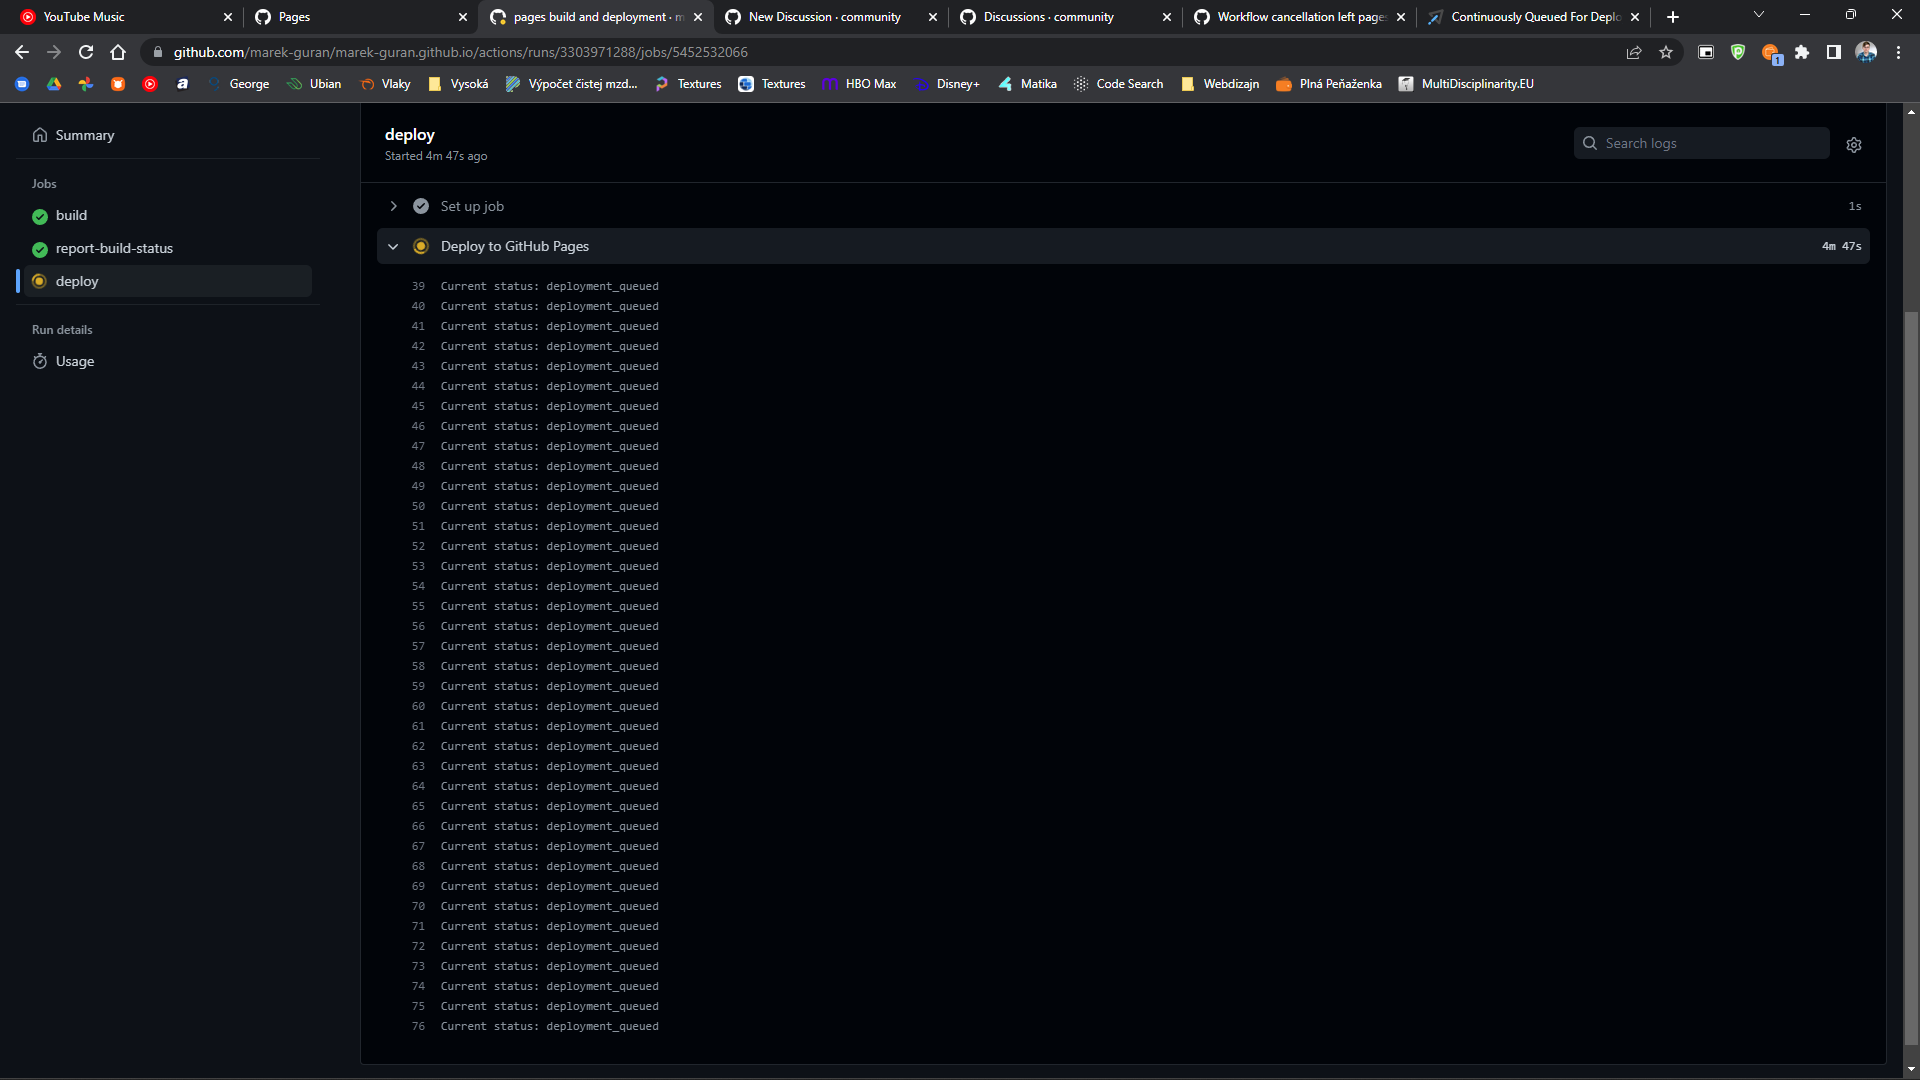Click log line 50 status text
1920x1080 pixels.
550,506
